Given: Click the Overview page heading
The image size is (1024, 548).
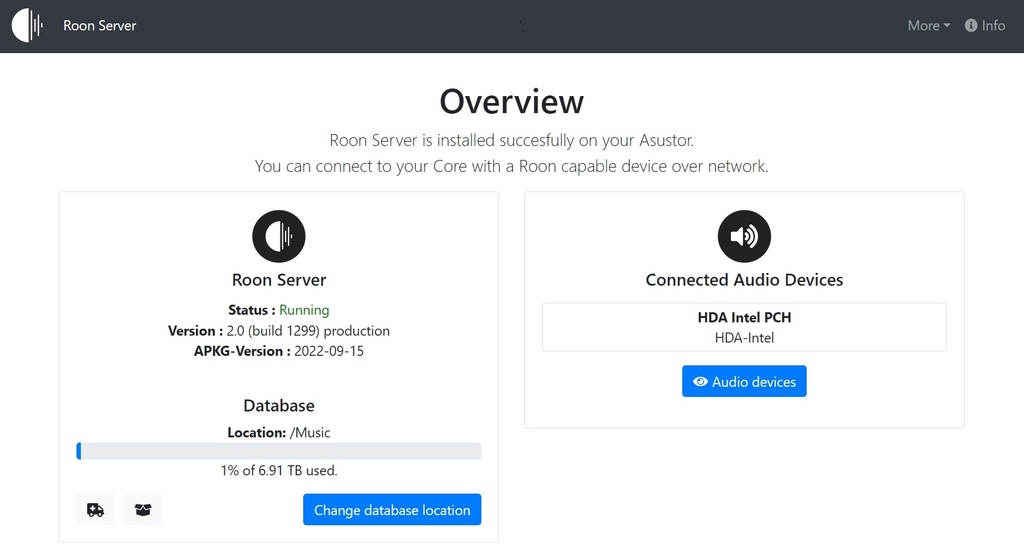Looking at the screenshot, I should click(x=512, y=102).
